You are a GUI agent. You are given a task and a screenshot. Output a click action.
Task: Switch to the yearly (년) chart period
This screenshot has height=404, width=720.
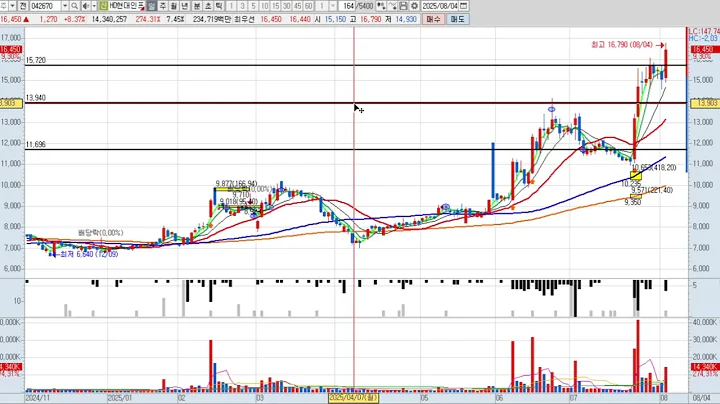coord(185,6)
